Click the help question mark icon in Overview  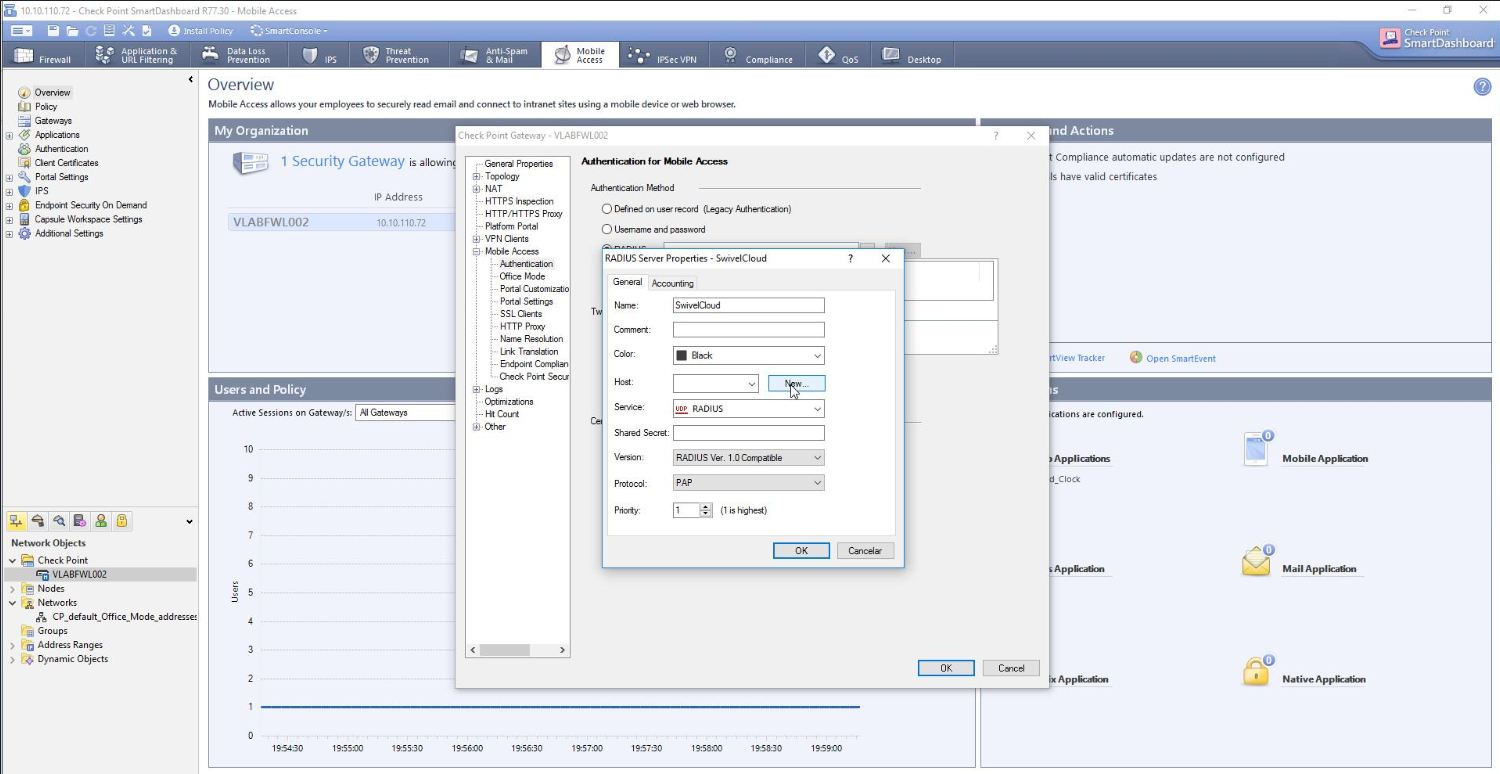click(x=1482, y=87)
